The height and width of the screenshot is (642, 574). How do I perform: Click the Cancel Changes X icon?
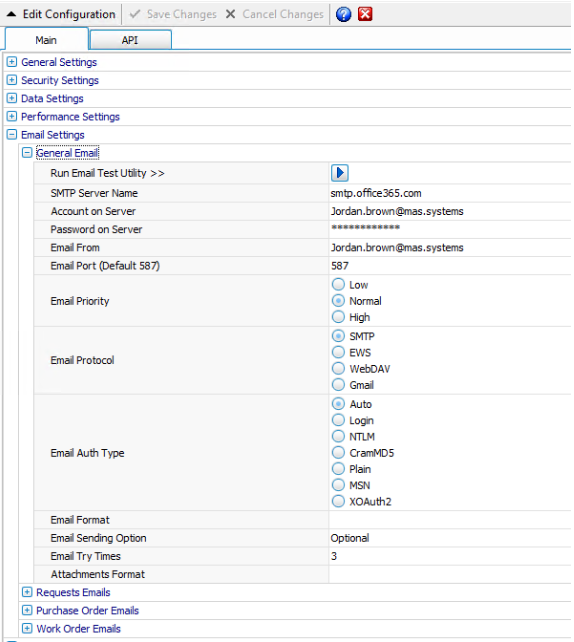pyautogui.click(x=231, y=14)
